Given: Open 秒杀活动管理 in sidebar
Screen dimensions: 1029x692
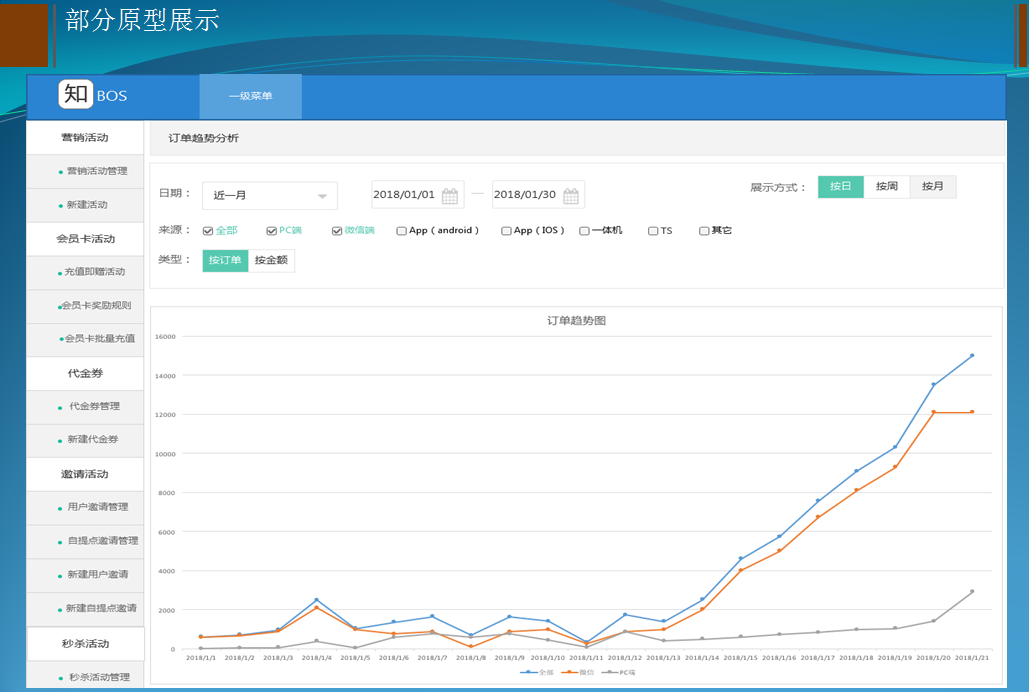Looking at the screenshot, I should 85,677.
